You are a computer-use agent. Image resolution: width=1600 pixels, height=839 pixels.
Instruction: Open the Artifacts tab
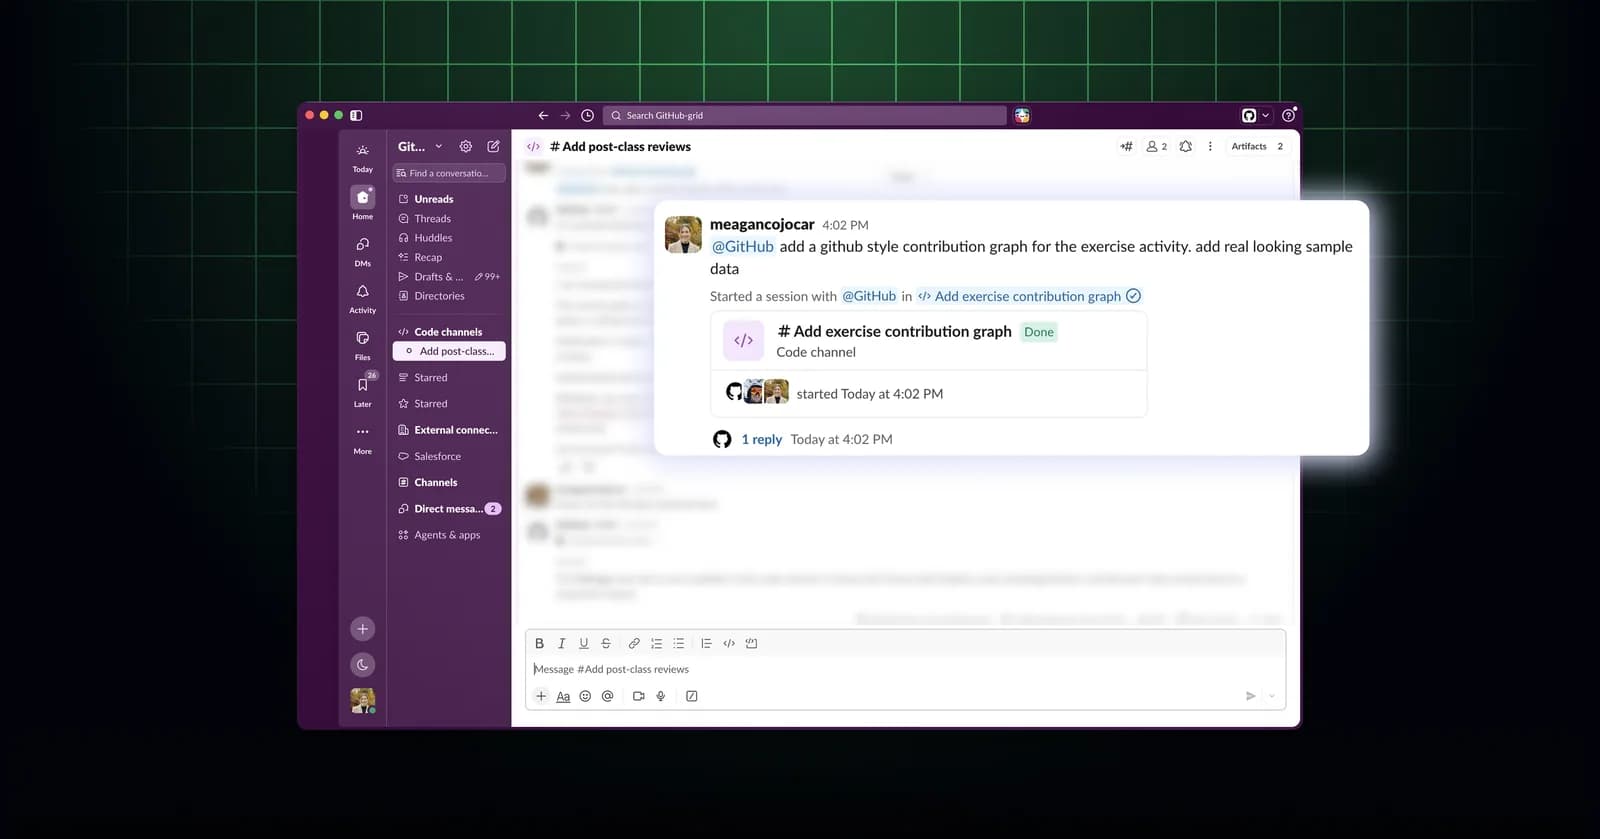[x=1257, y=146]
